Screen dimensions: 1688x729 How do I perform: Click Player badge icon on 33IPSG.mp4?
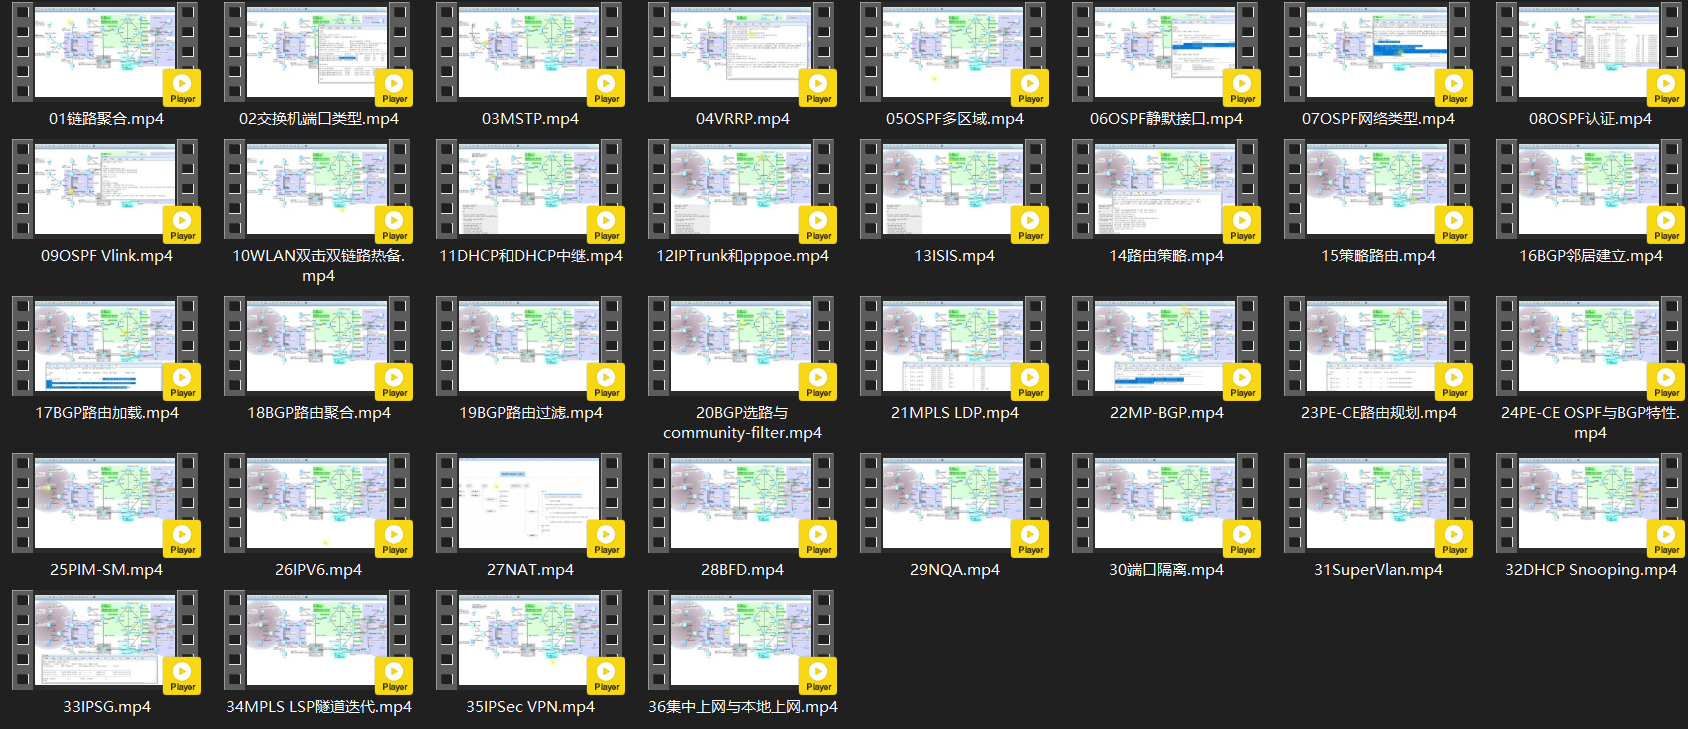click(x=182, y=676)
